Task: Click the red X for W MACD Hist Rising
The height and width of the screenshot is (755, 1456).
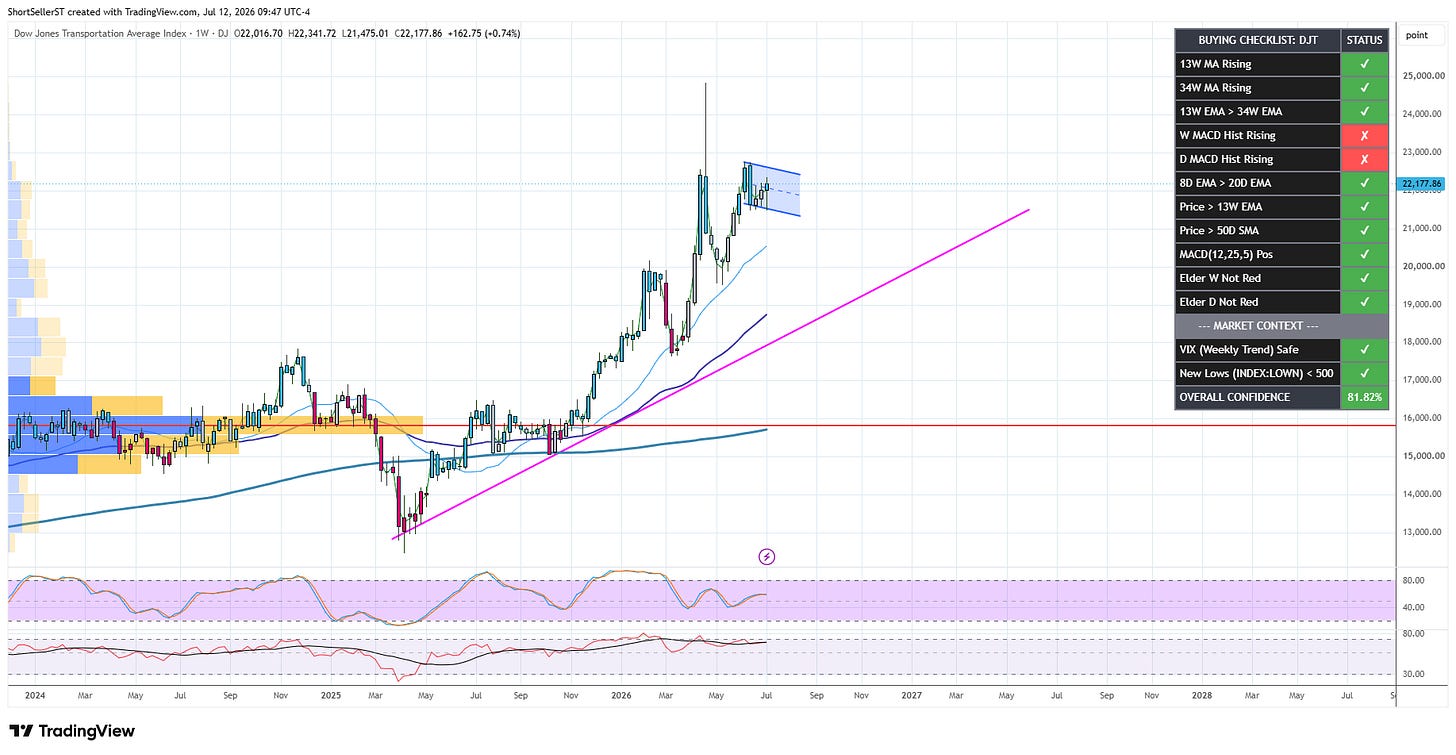Action: pyautogui.click(x=1364, y=135)
